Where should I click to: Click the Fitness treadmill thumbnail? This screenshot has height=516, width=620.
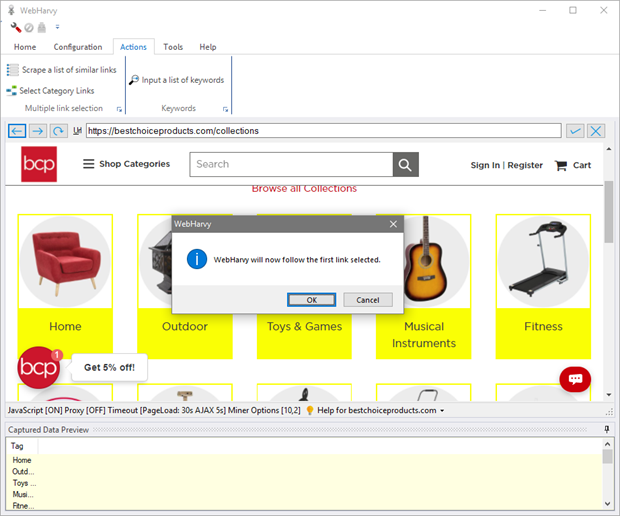coord(543,260)
